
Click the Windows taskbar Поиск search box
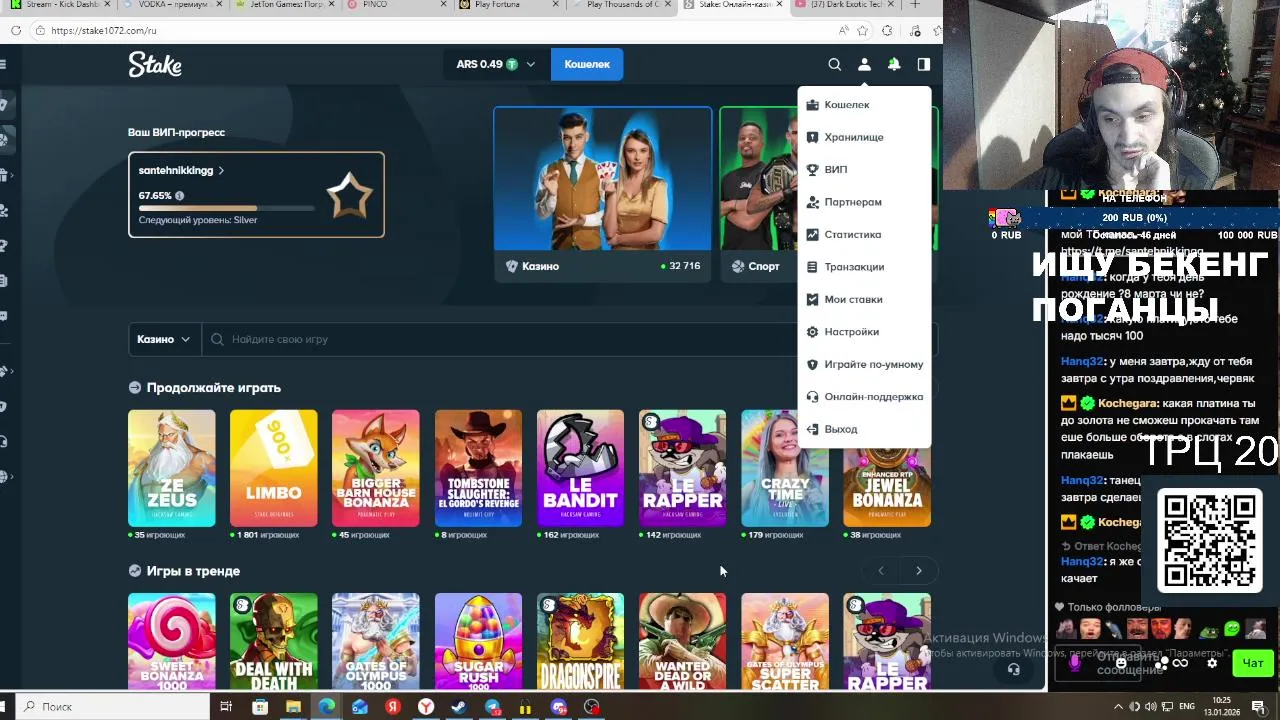(x=113, y=707)
